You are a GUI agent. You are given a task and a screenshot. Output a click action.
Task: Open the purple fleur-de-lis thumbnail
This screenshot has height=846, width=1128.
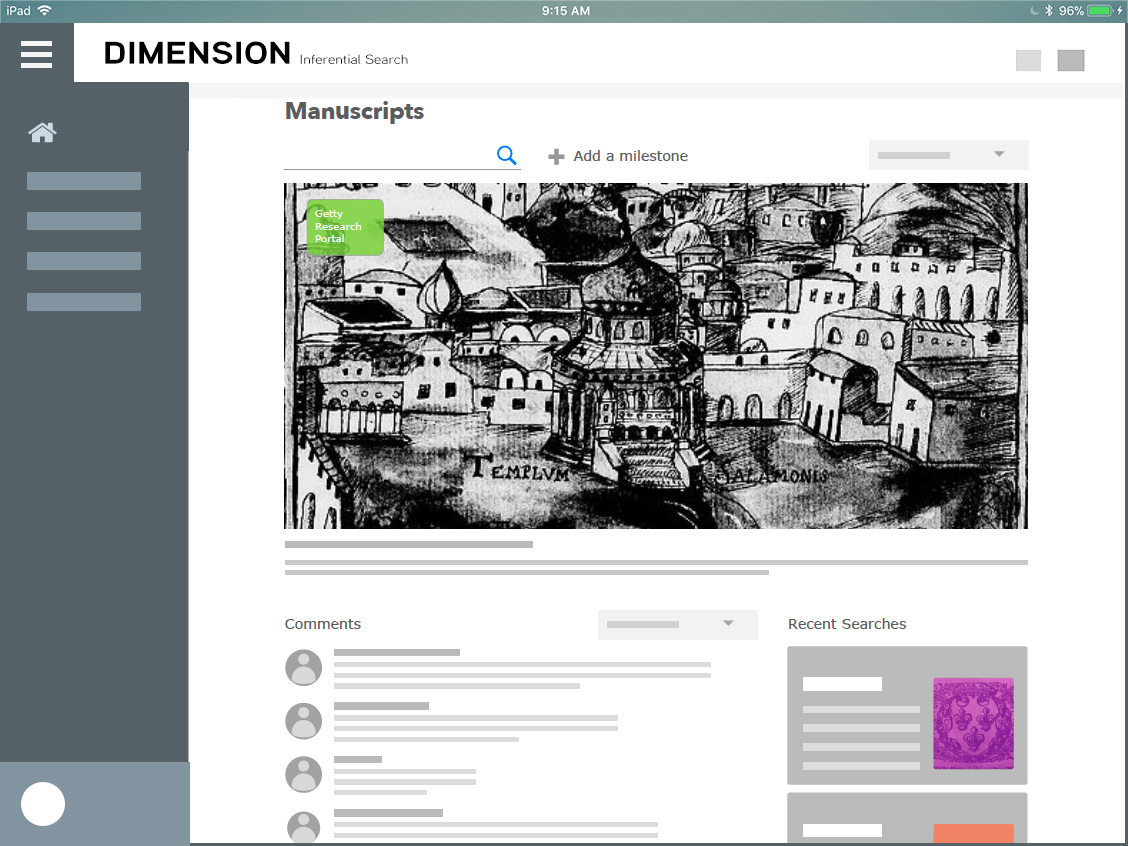pos(973,723)
